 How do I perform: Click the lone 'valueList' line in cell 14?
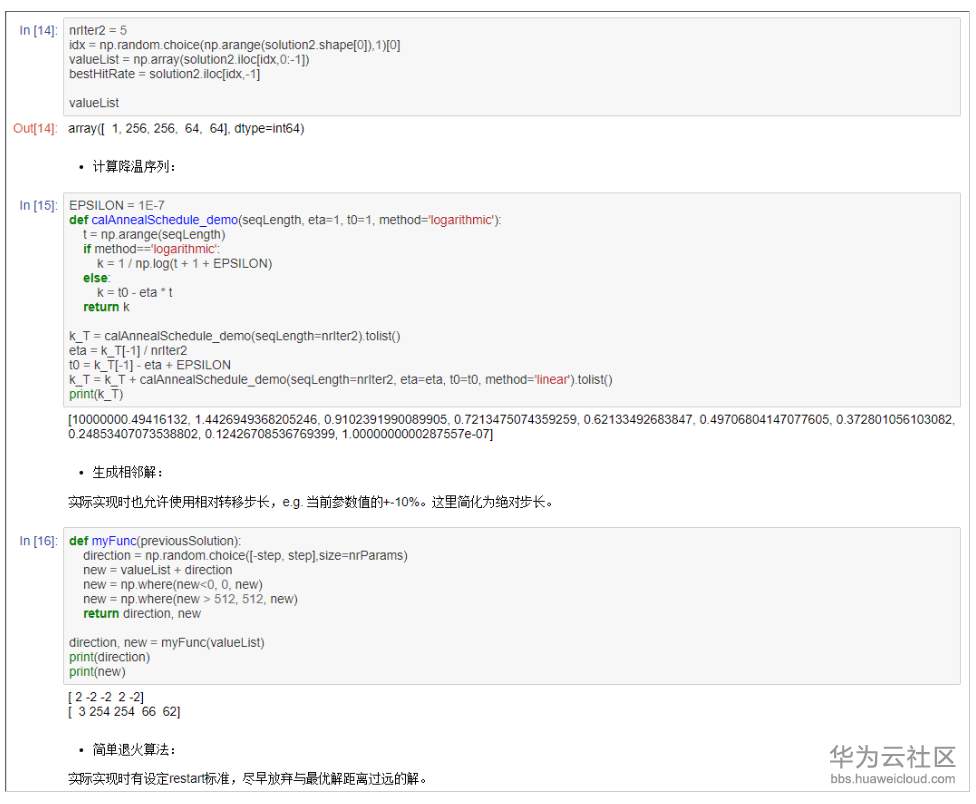click(x=94, y=103)
